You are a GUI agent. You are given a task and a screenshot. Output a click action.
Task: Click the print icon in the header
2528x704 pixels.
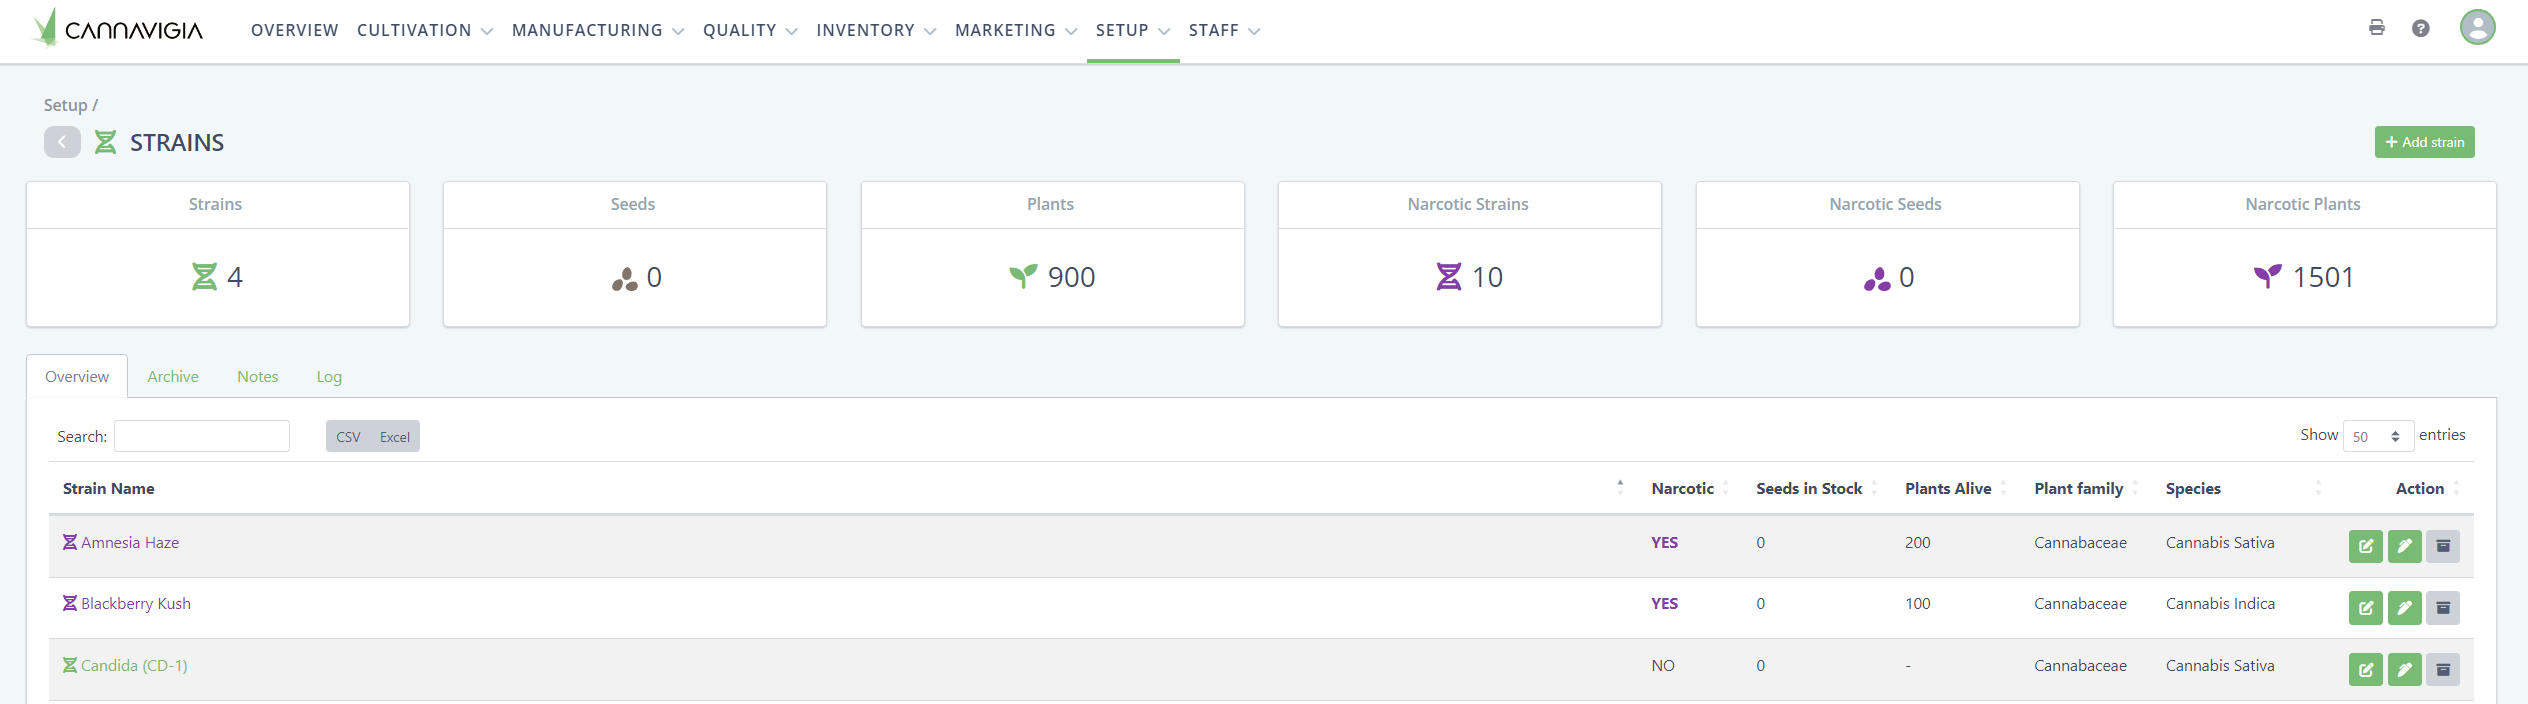(2376, 28)
